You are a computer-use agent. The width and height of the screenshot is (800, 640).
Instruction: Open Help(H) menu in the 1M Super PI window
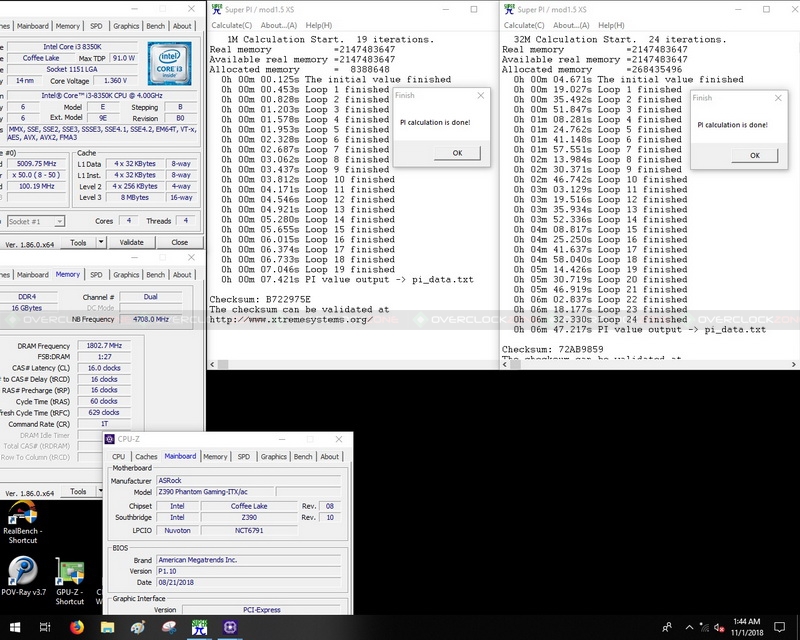(318, 25)
